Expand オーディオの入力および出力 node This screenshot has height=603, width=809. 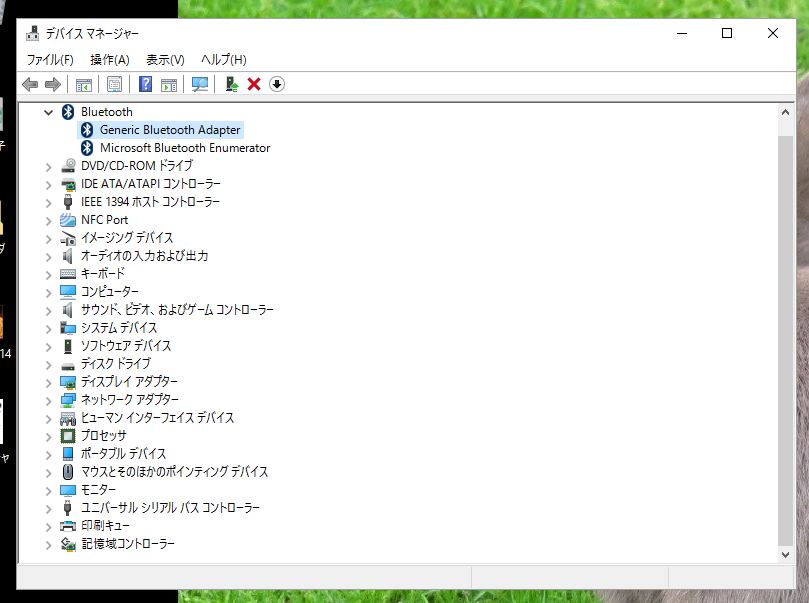coord(48,257)
